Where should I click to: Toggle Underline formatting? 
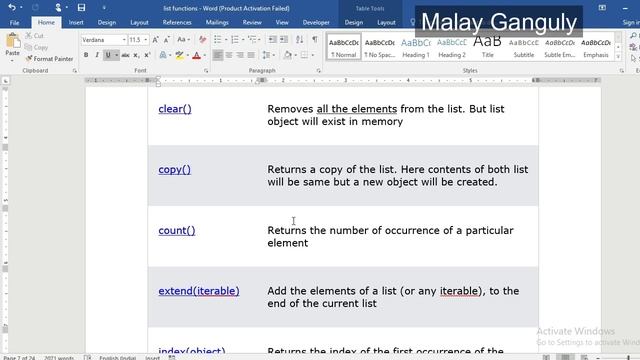[x=108, y=55]
